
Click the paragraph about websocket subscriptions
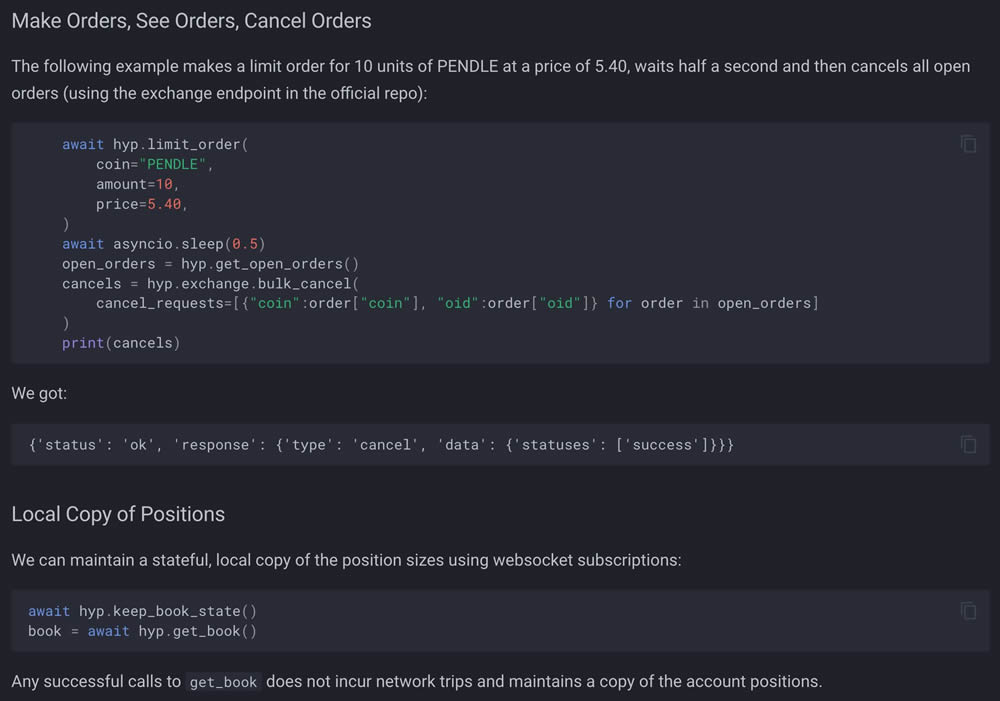(x=346, y=560)
